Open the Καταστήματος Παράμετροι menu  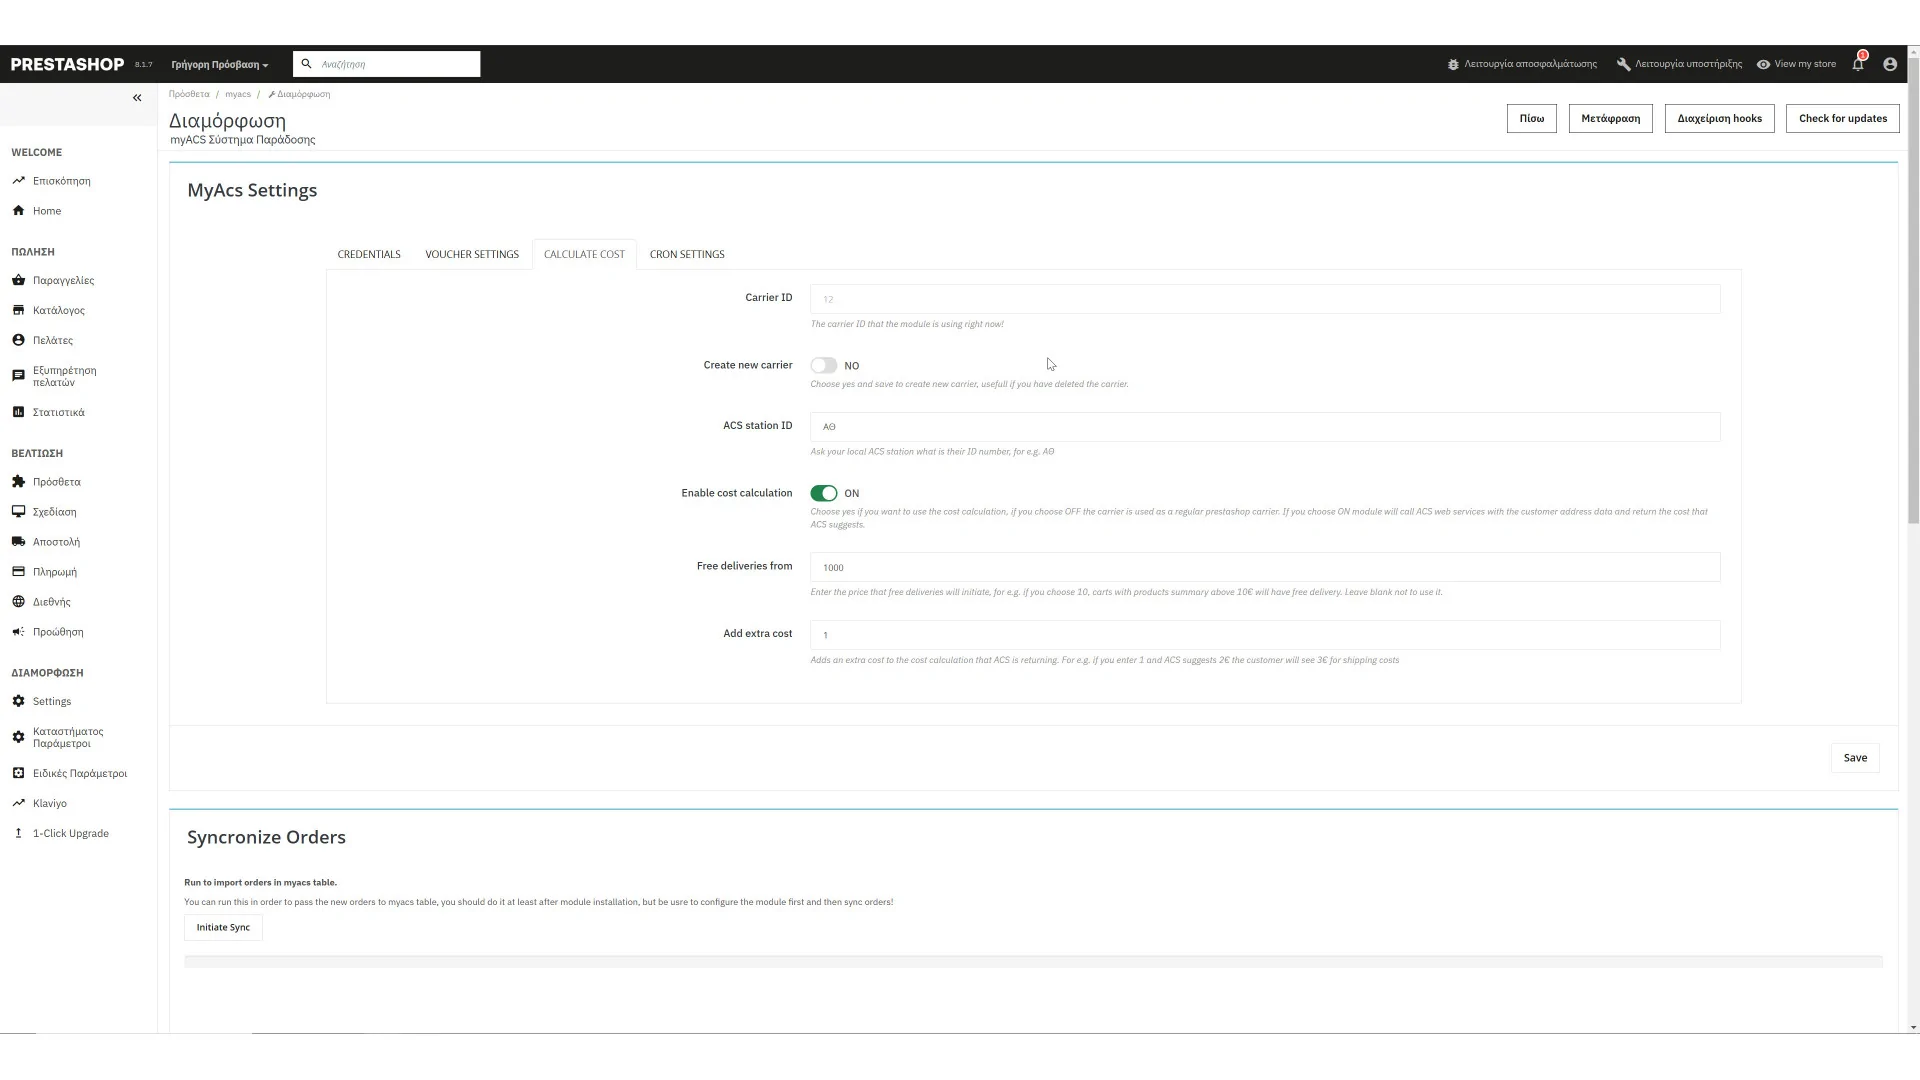pos(68,737)
